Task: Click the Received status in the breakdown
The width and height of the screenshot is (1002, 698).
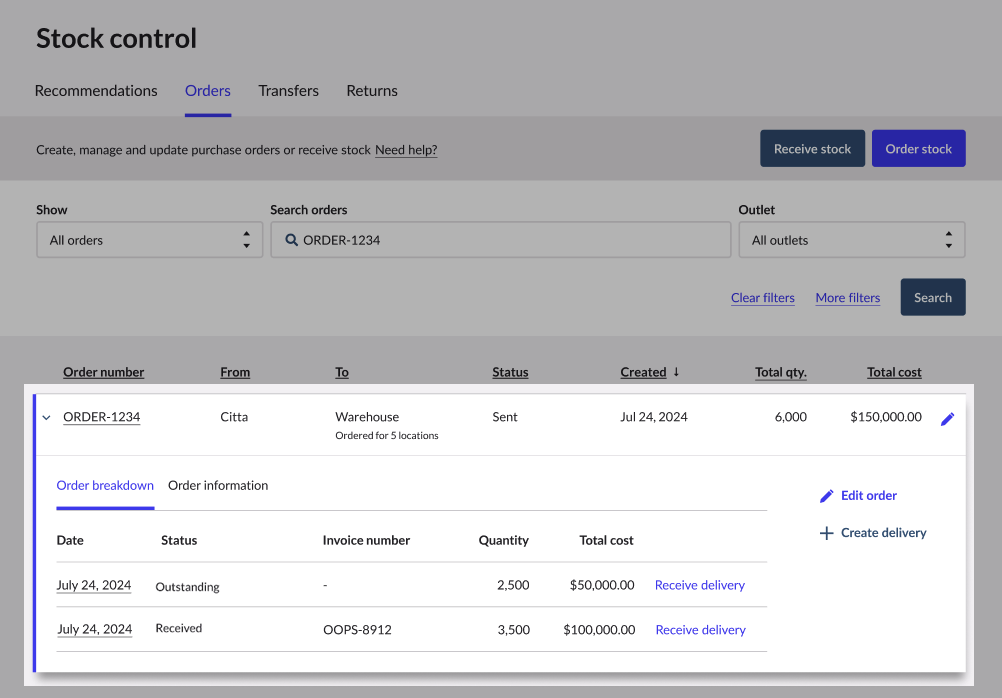Action: coord(178,628)
